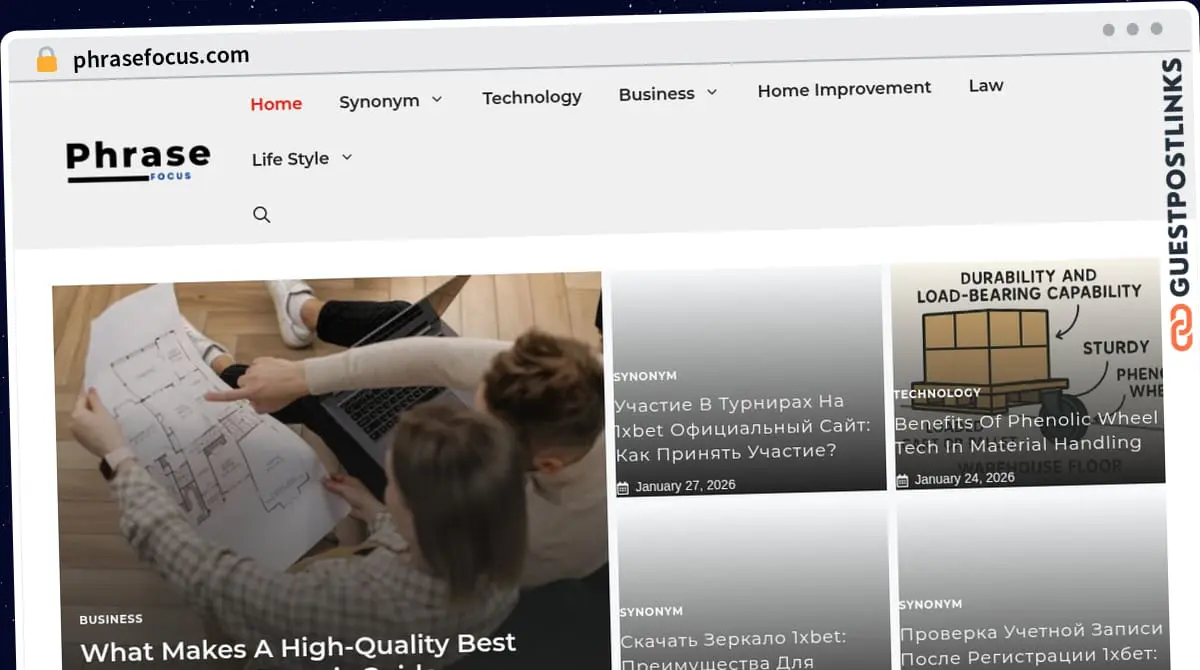1200x670 pixels.
Task: Click calendar icon beside January 24, 2026
Action: click(902, 480)
